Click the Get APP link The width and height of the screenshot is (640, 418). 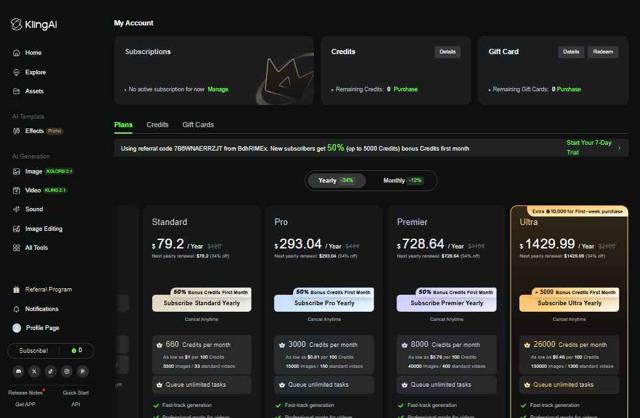[25, 404]
